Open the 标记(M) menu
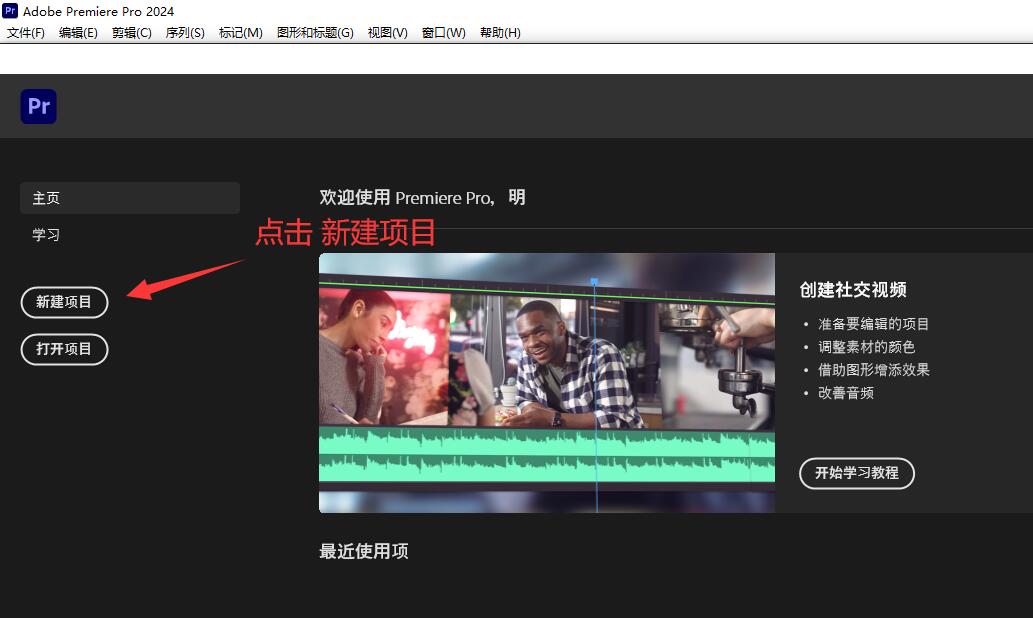Image resolution: width=1033 pixels, height=618 pixels. [240, 32]
